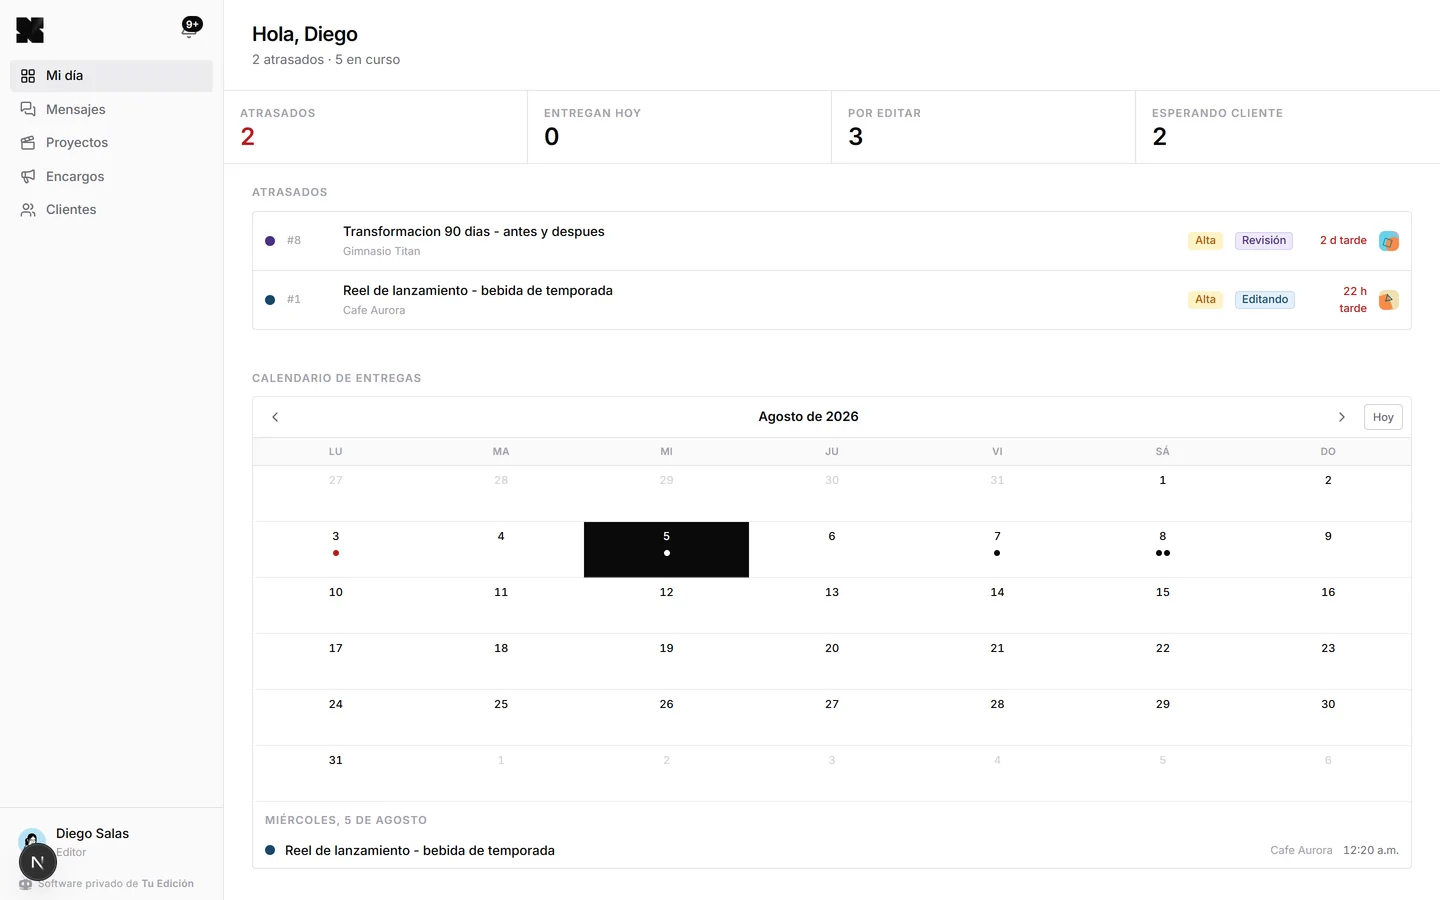Click 'Cafe Aurora' in the agenda row
This screenshot has height=900, width=1440.
point(1301,851)
